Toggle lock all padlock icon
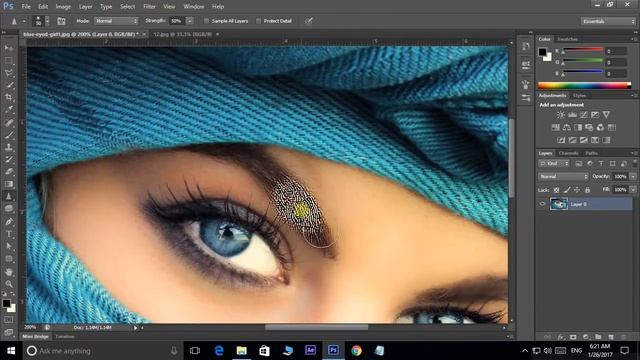 [x=587, y=190]
